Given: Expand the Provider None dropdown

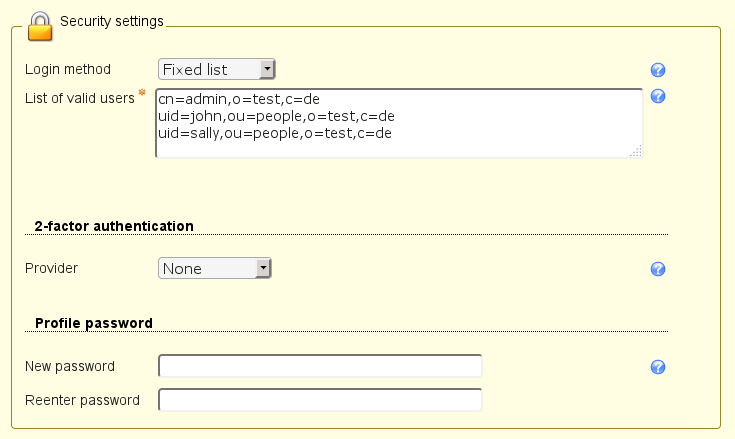Looking at the screenshot, I should (215, 268).
